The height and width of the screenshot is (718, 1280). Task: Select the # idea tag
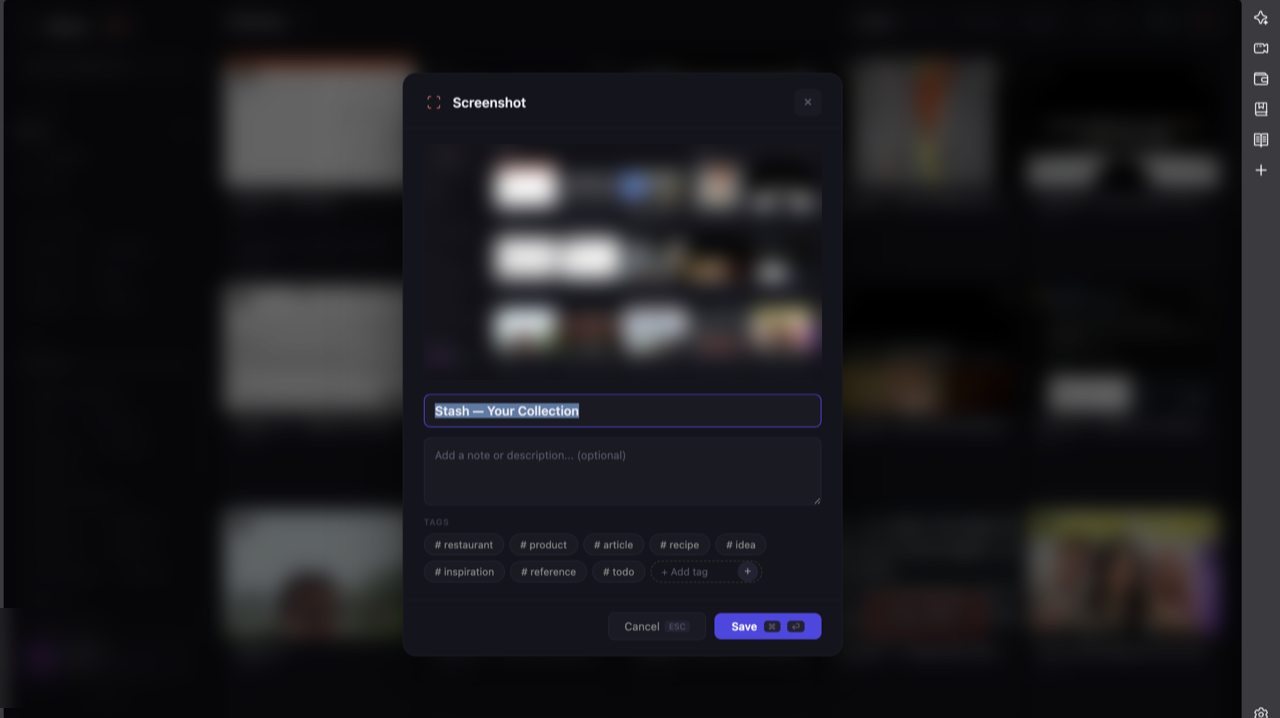coord(741,545)
